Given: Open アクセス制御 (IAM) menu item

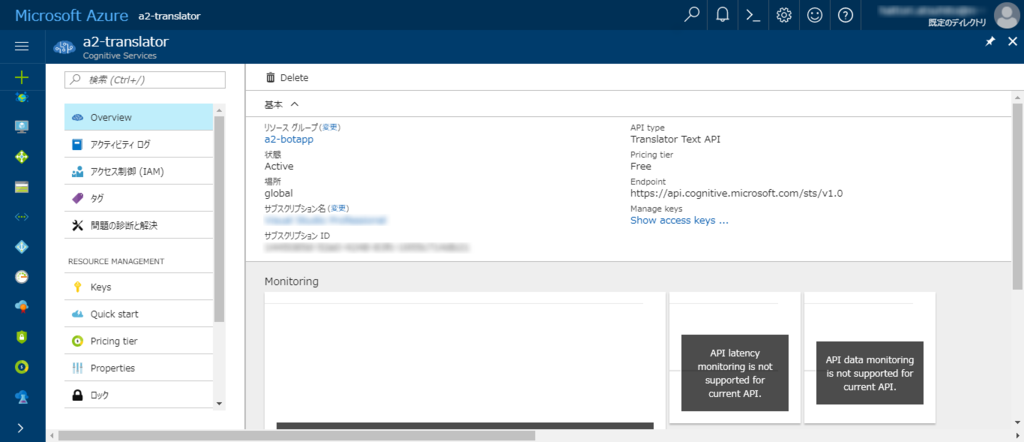Looking at the screenshot, I should tap(138, 172).
